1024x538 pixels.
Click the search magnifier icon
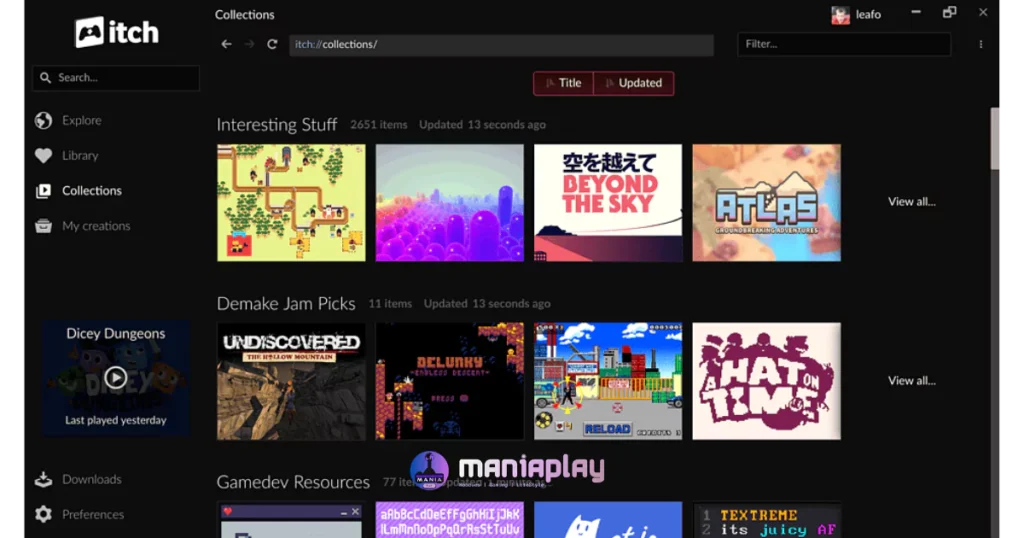point(45,78)
